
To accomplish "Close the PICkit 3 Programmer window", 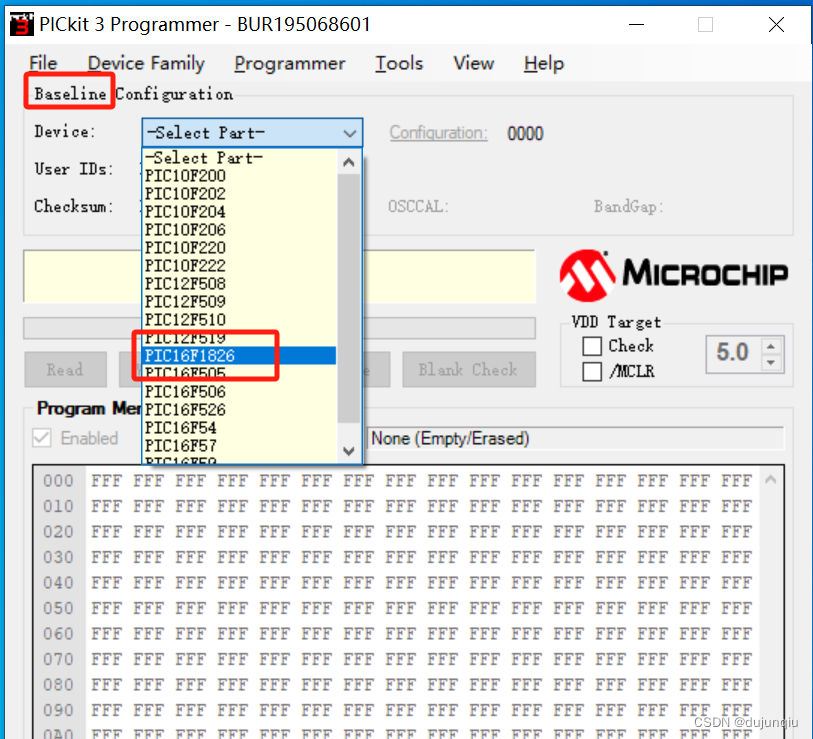I will coord(776,24).
